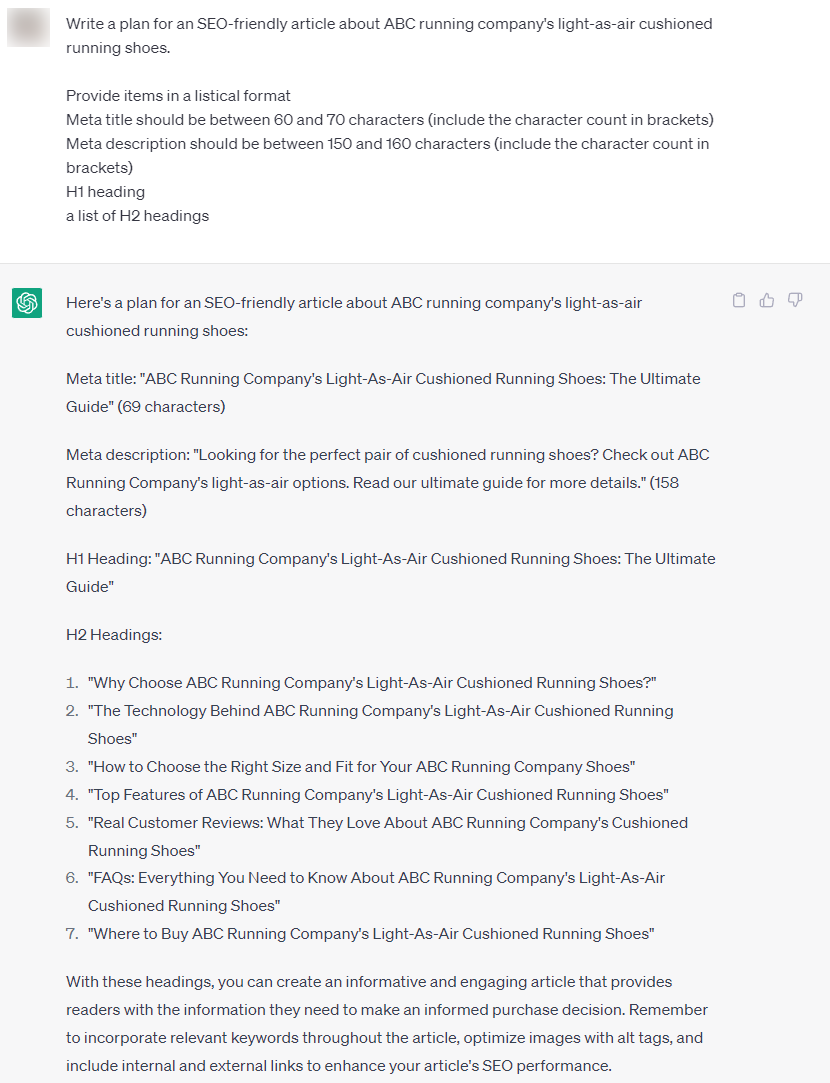830x1083 pixels.
Task: Click the 'H2 Headings:' label
Action: point(114,635)
